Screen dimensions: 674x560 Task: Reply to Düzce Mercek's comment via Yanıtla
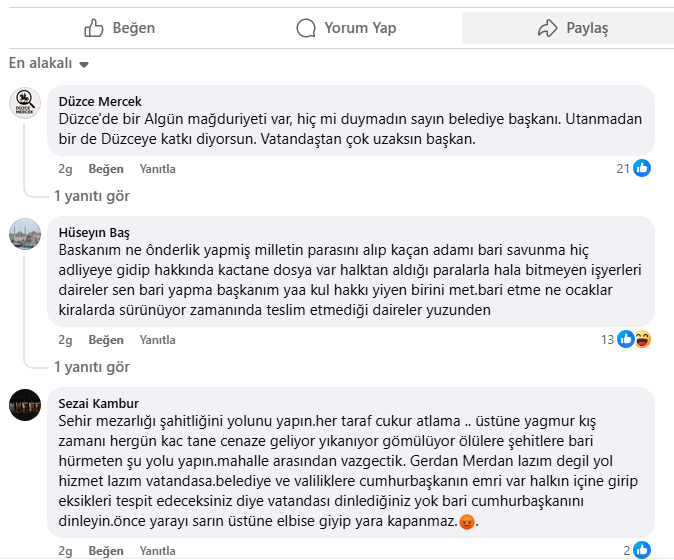(x=157, y=169)
